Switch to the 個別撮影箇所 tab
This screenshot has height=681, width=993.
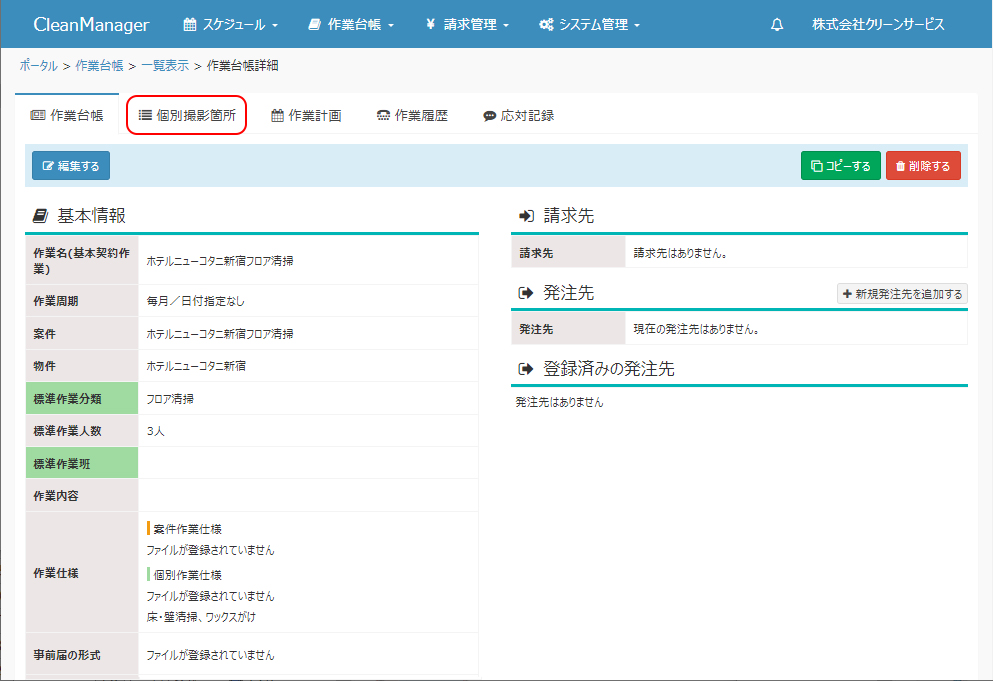pyautogui.click(x=187, y=116)
